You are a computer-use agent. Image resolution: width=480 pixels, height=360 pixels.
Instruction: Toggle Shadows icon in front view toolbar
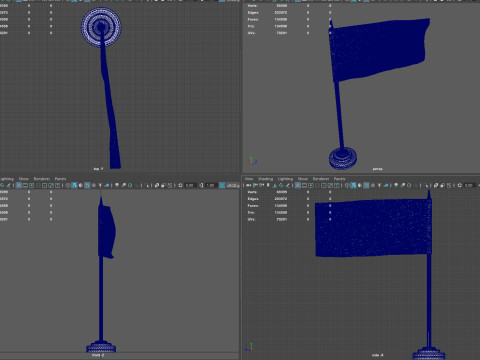107,185
